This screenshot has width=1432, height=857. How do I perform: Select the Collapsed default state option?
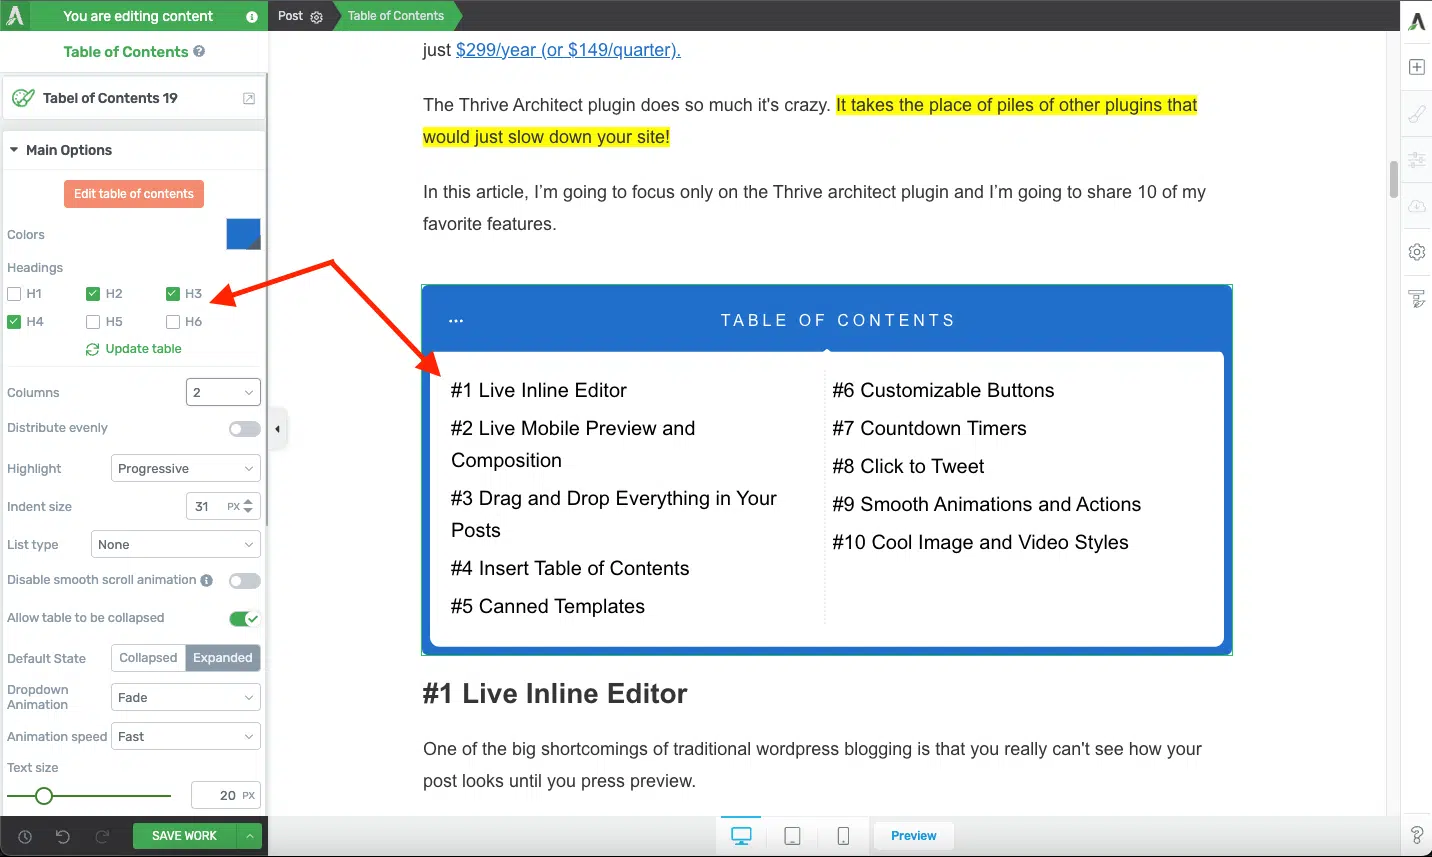pos(148,658)
